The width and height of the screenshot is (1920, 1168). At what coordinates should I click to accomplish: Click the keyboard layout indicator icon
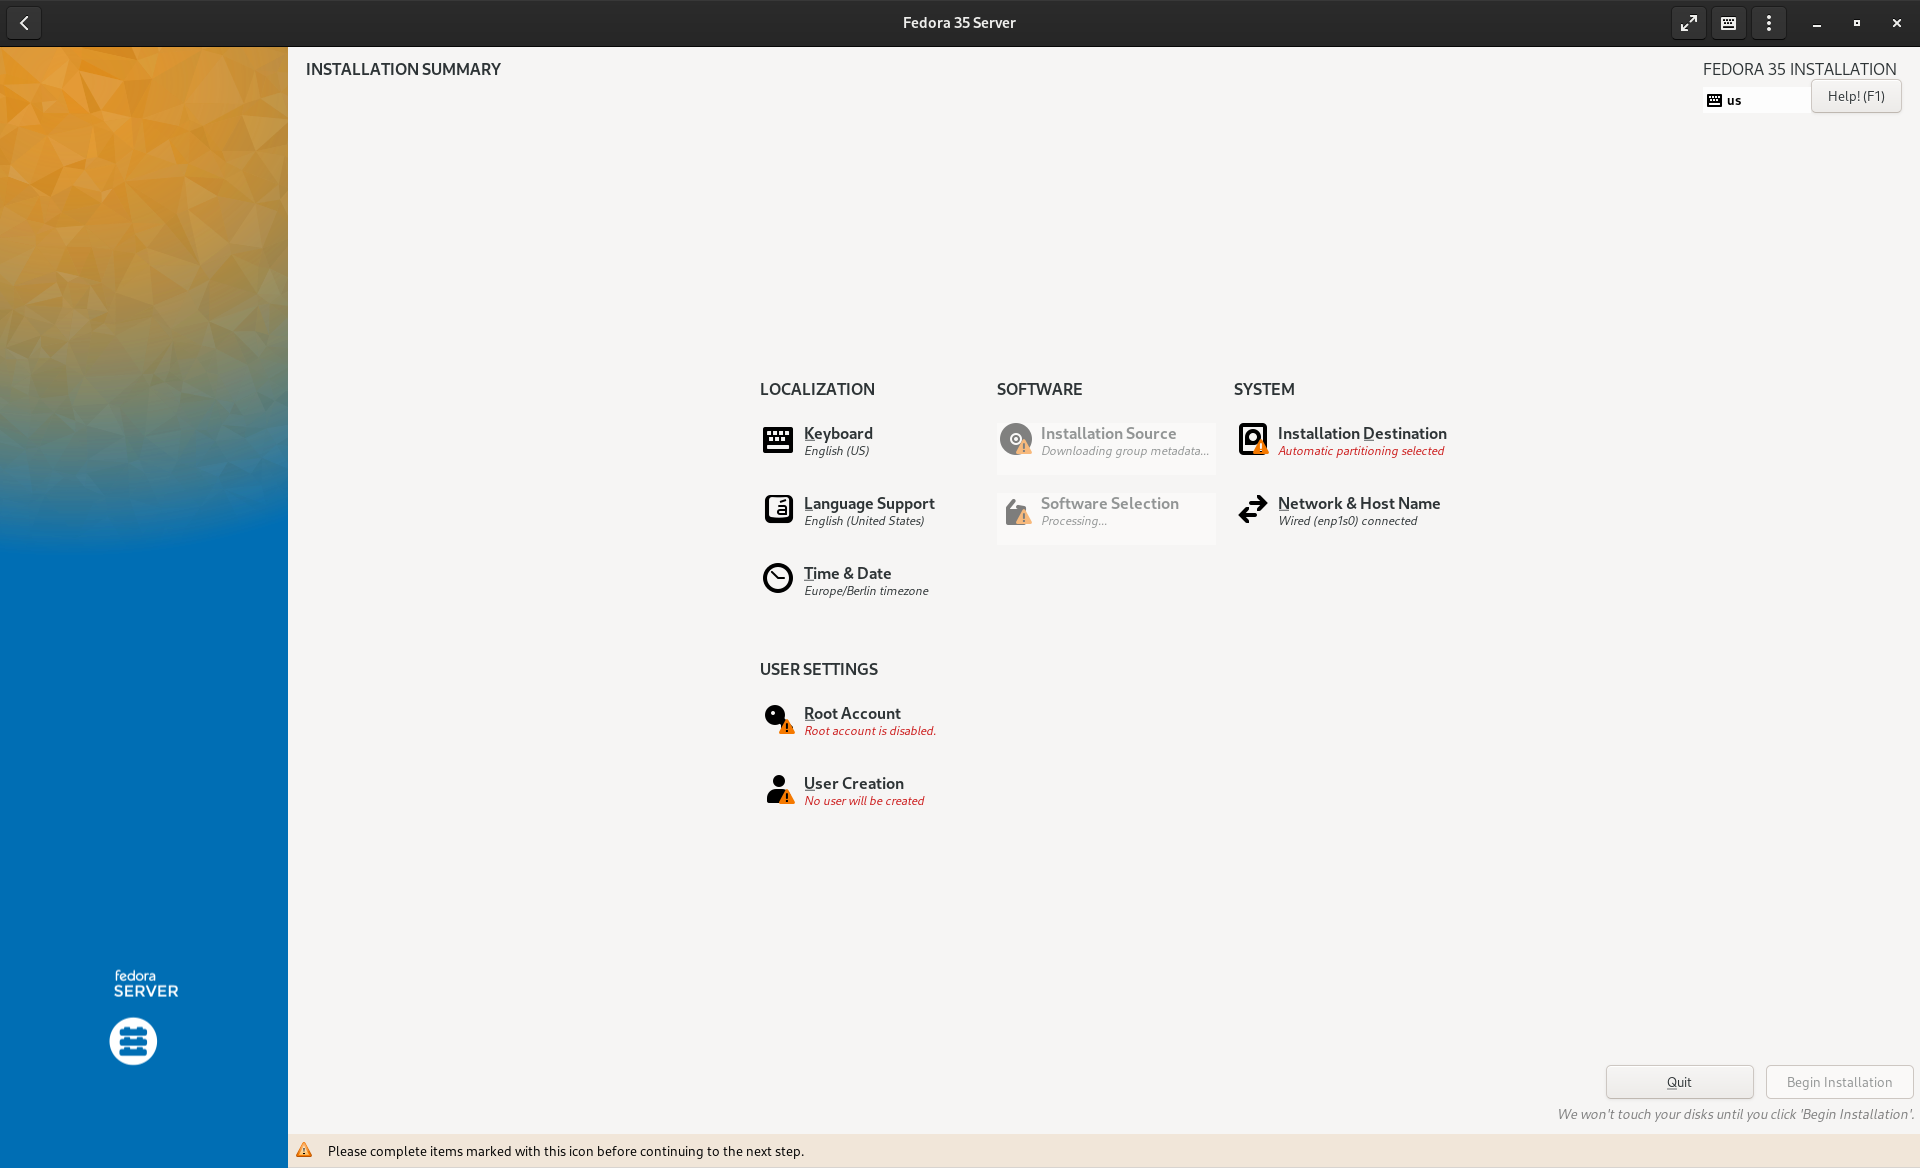[1714, 100]
